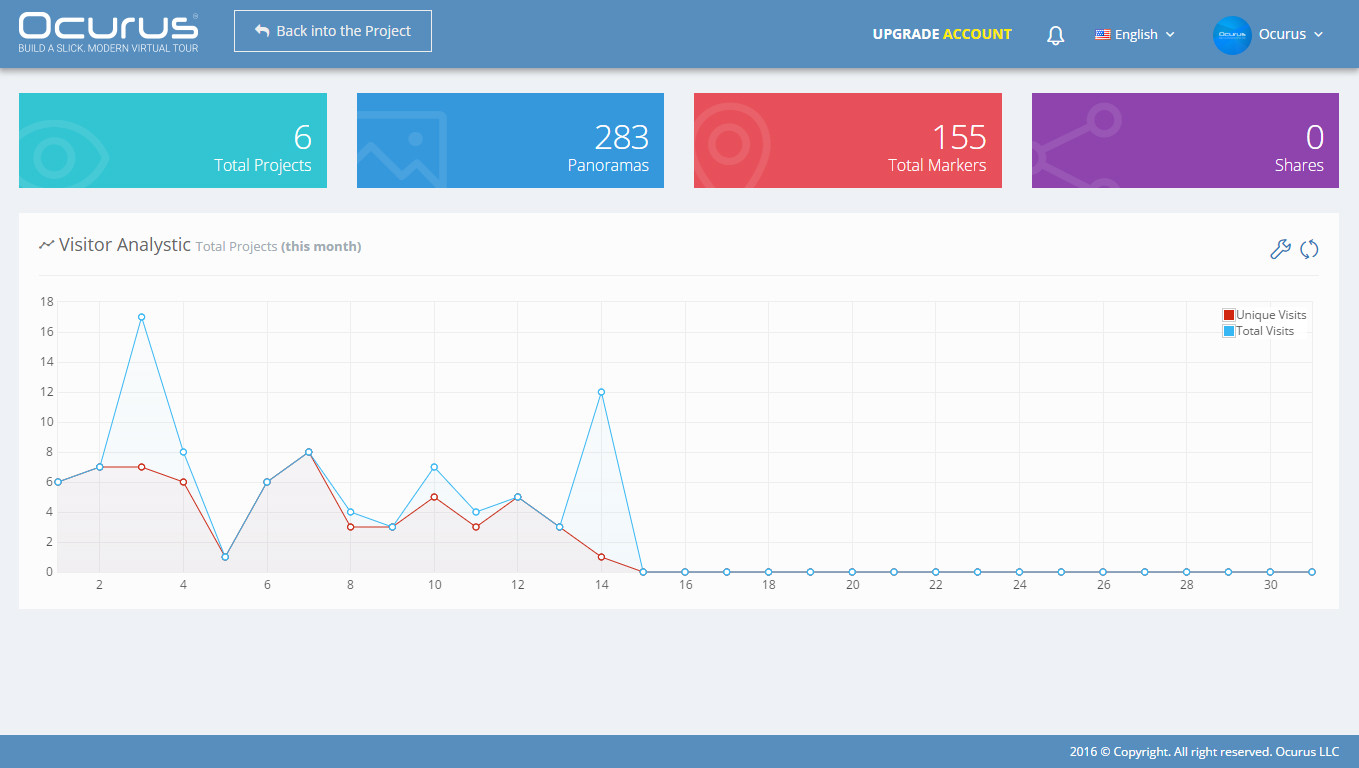Click Back into the Project button

point(333,31)
